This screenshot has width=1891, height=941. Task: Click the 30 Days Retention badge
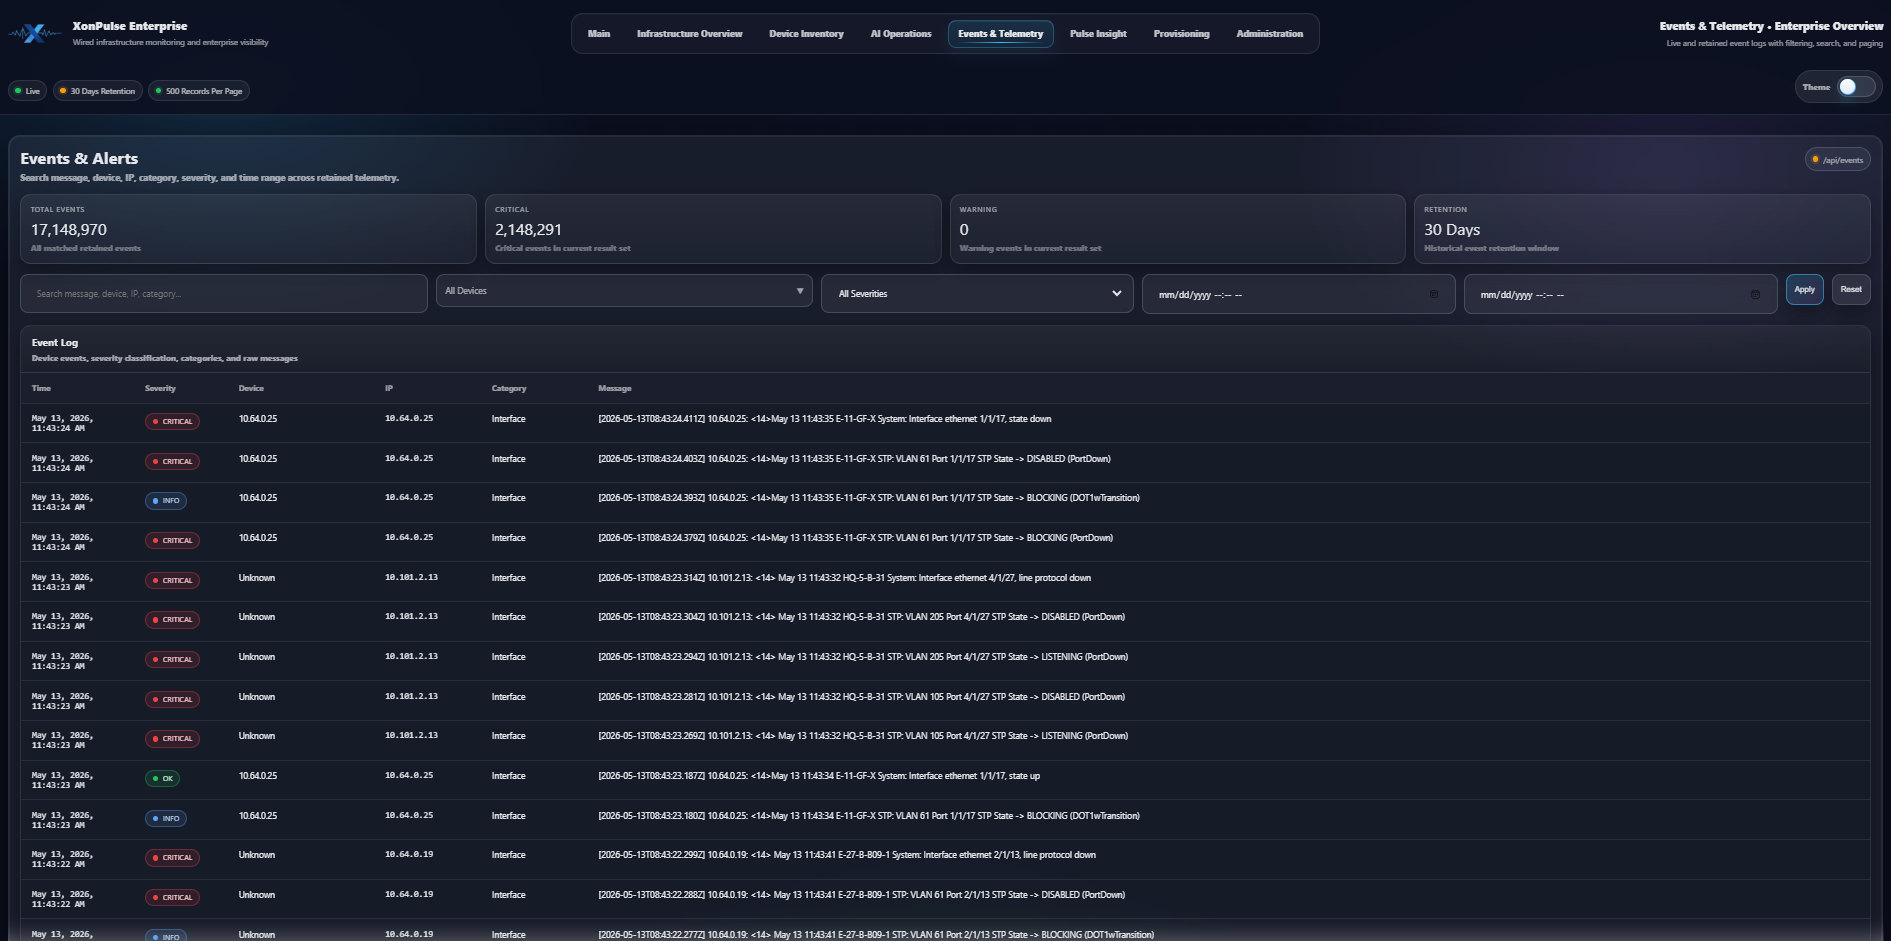(98, 91)
